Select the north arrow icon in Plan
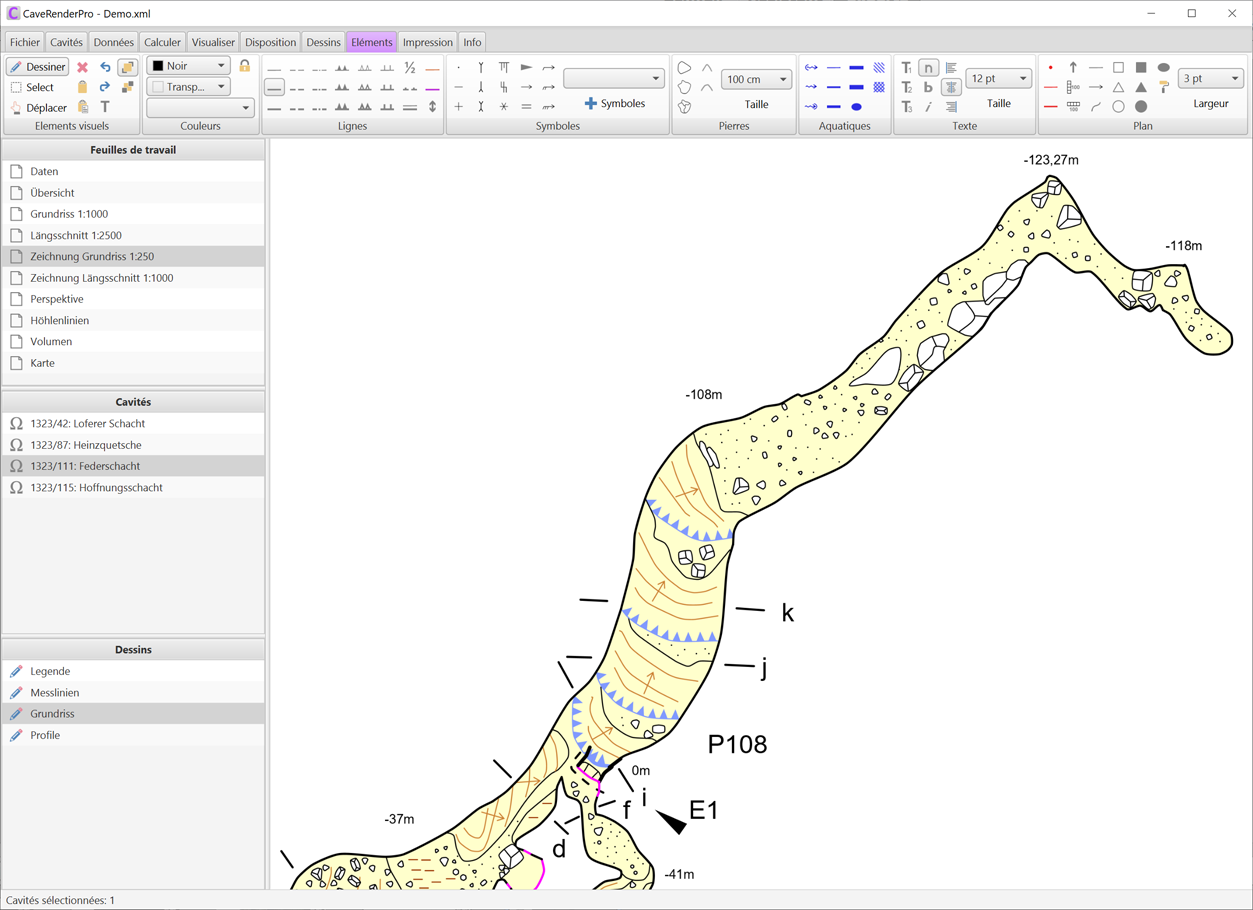This screenshot has width=1253, height=910. [x=1073, y=68]
